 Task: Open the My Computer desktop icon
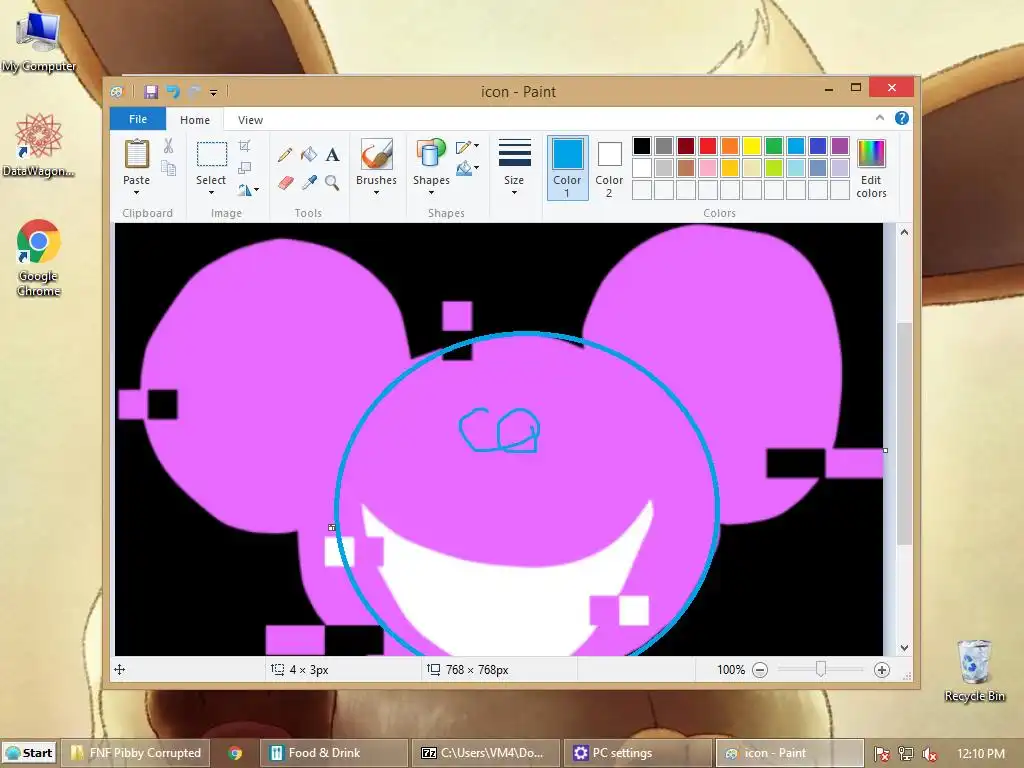click(39, 40)
